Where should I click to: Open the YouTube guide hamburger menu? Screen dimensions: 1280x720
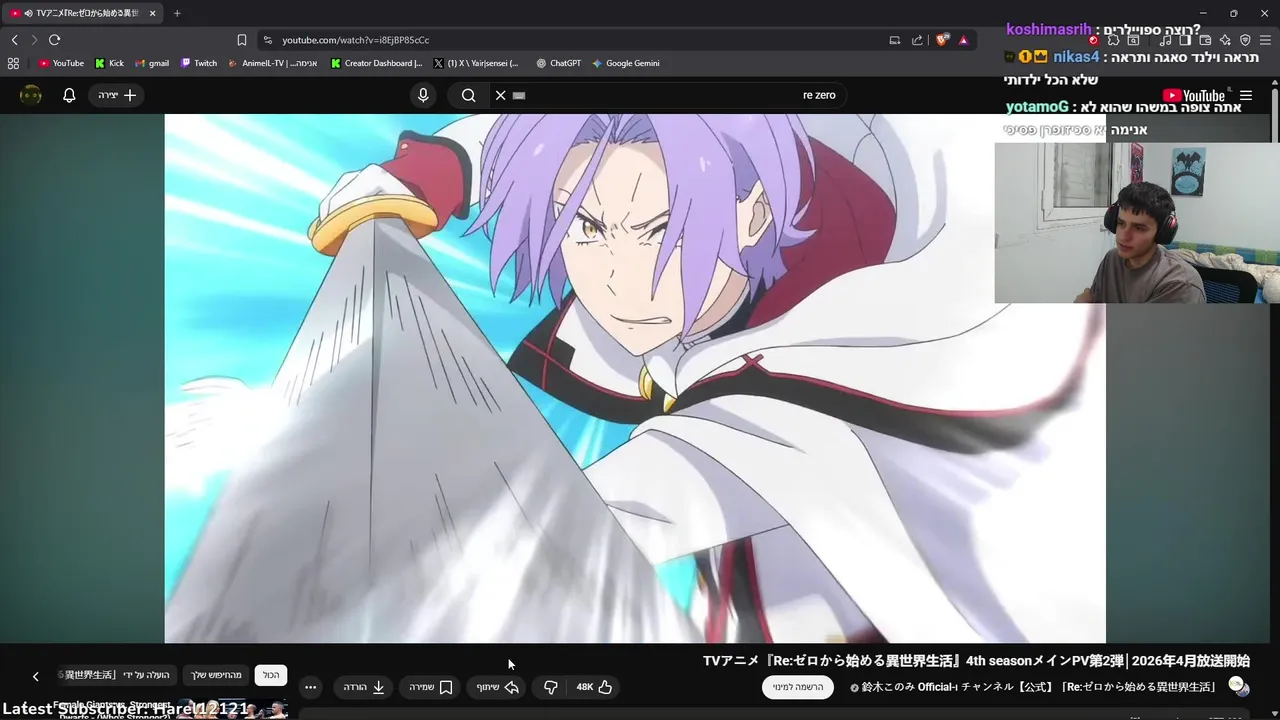pos(1246,96)
